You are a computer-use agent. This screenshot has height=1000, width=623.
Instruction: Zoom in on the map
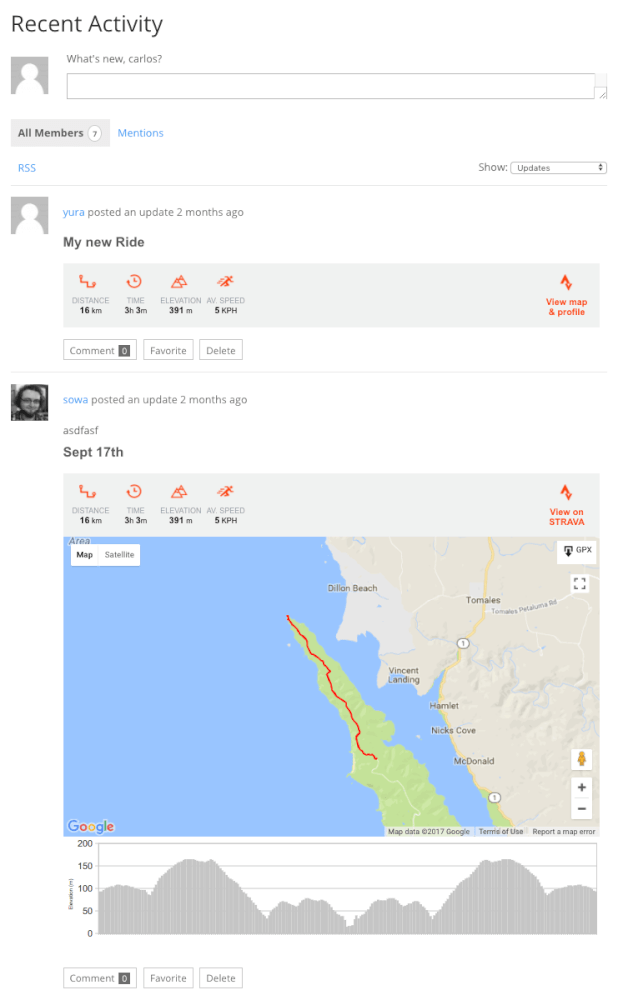pyautogui.click(x=581, y=788)
